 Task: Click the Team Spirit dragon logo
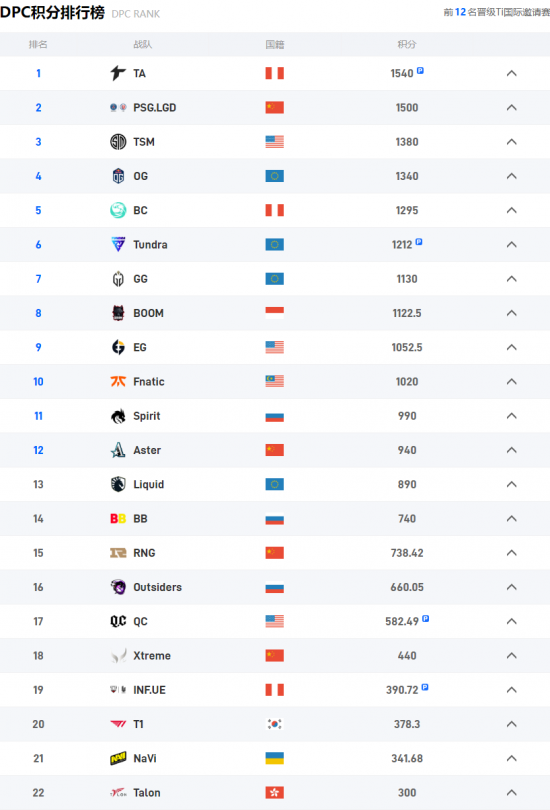point(118,416)
